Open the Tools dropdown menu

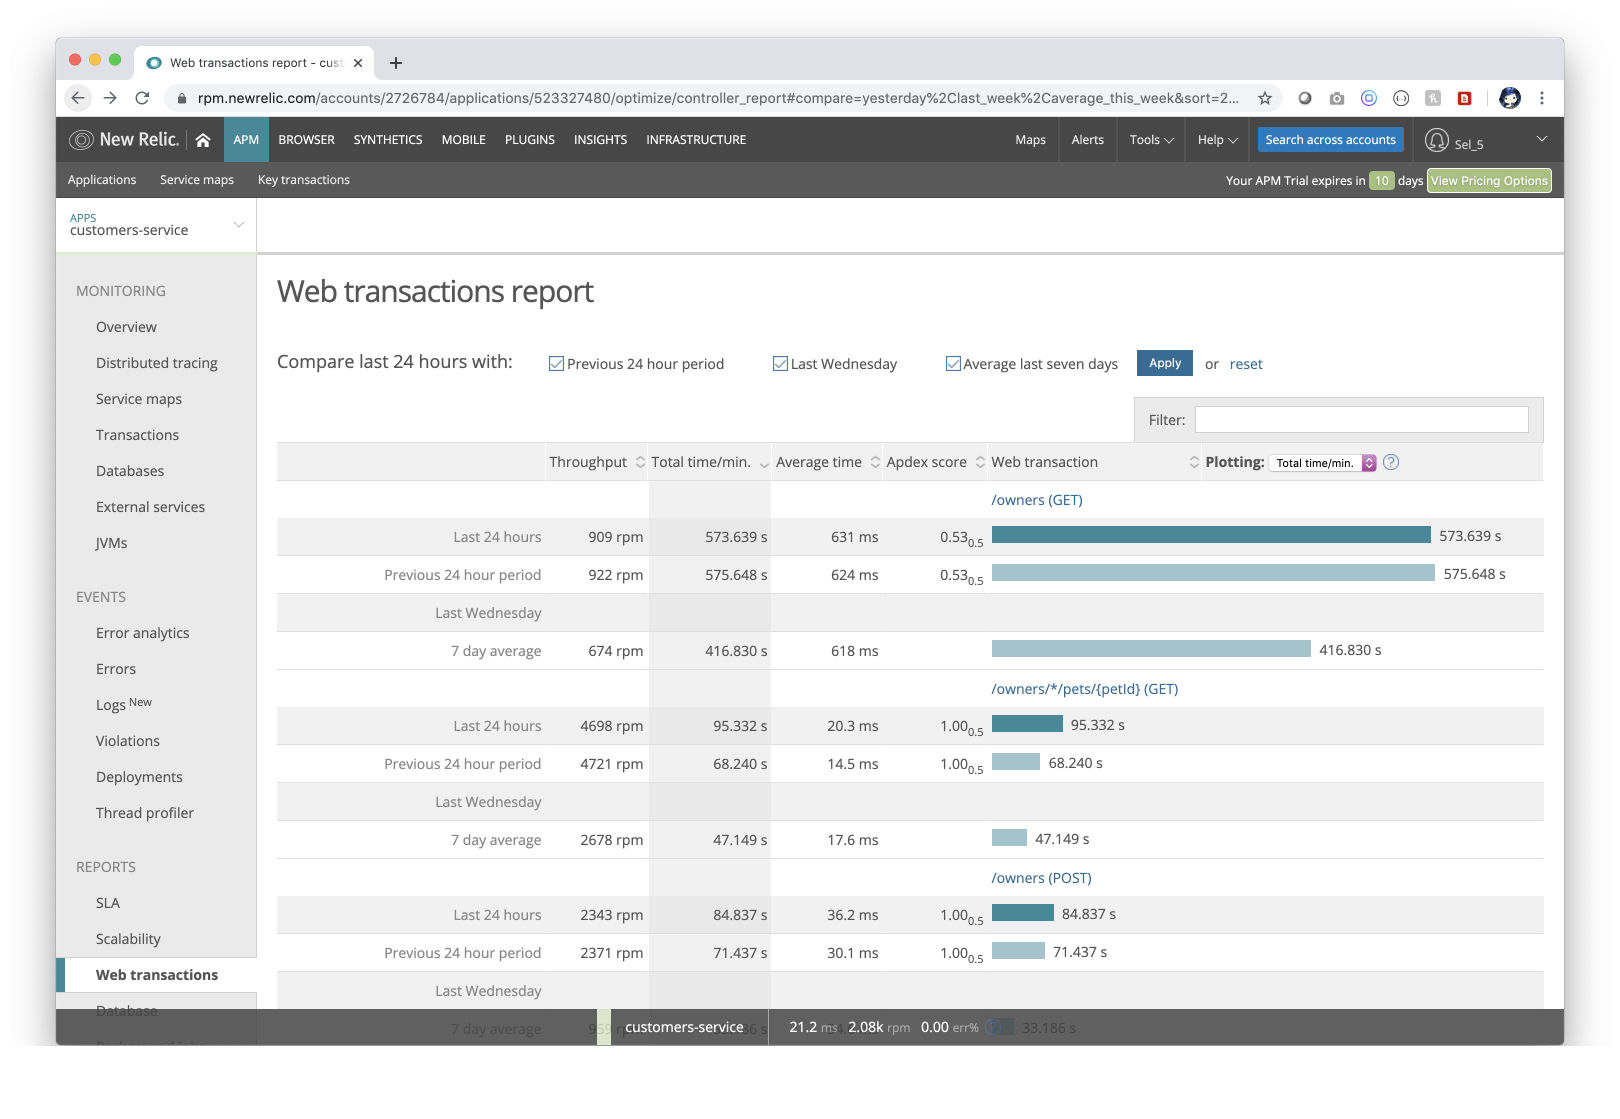1152,140
